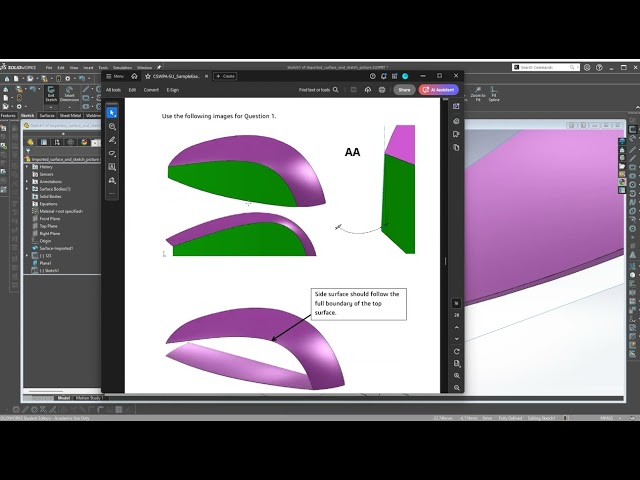640x480 pixels.
Task: Open Acrobat Edit menu item
Action: (x=132, y=90)
